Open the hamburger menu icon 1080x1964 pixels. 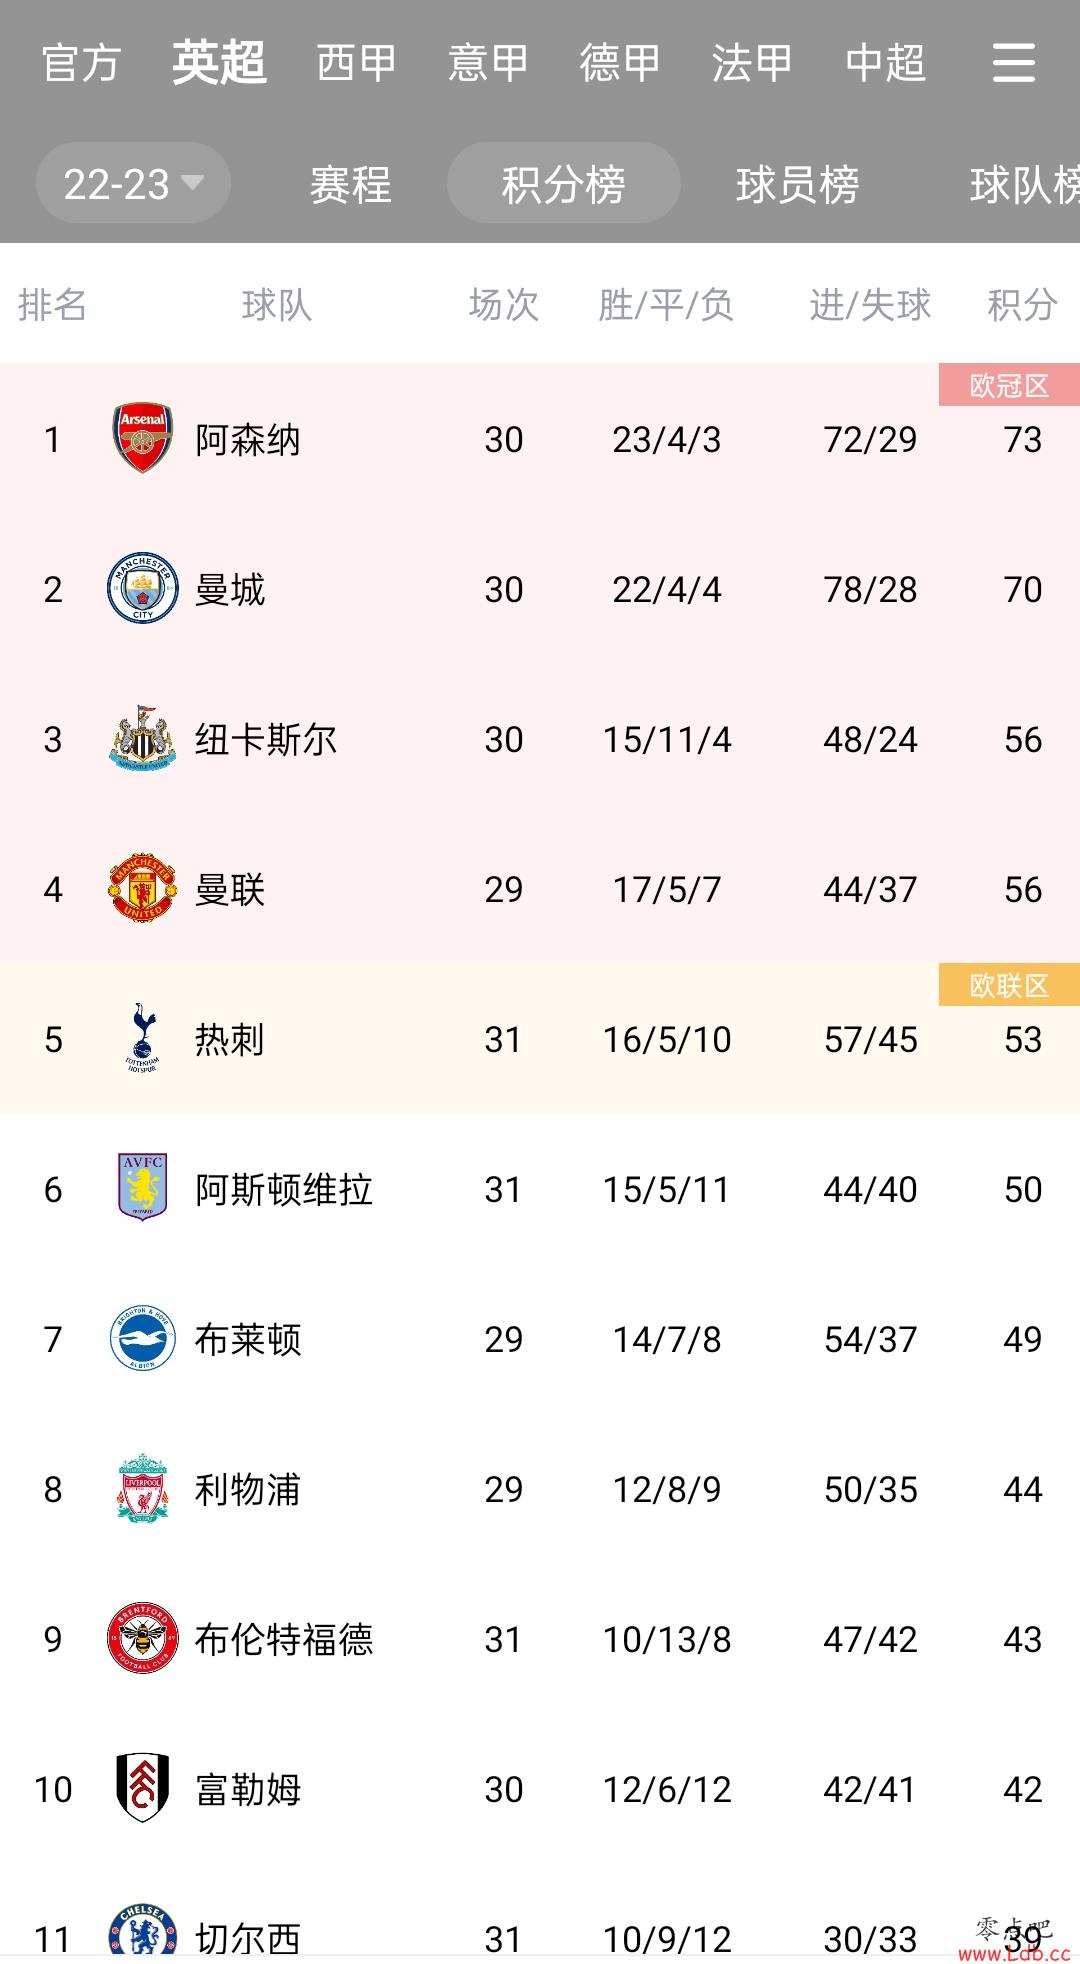tap(1013, 63)
